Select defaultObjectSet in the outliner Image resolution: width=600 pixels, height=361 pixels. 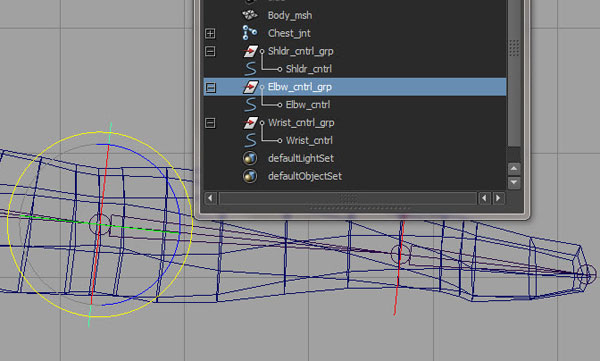point(305,176)
